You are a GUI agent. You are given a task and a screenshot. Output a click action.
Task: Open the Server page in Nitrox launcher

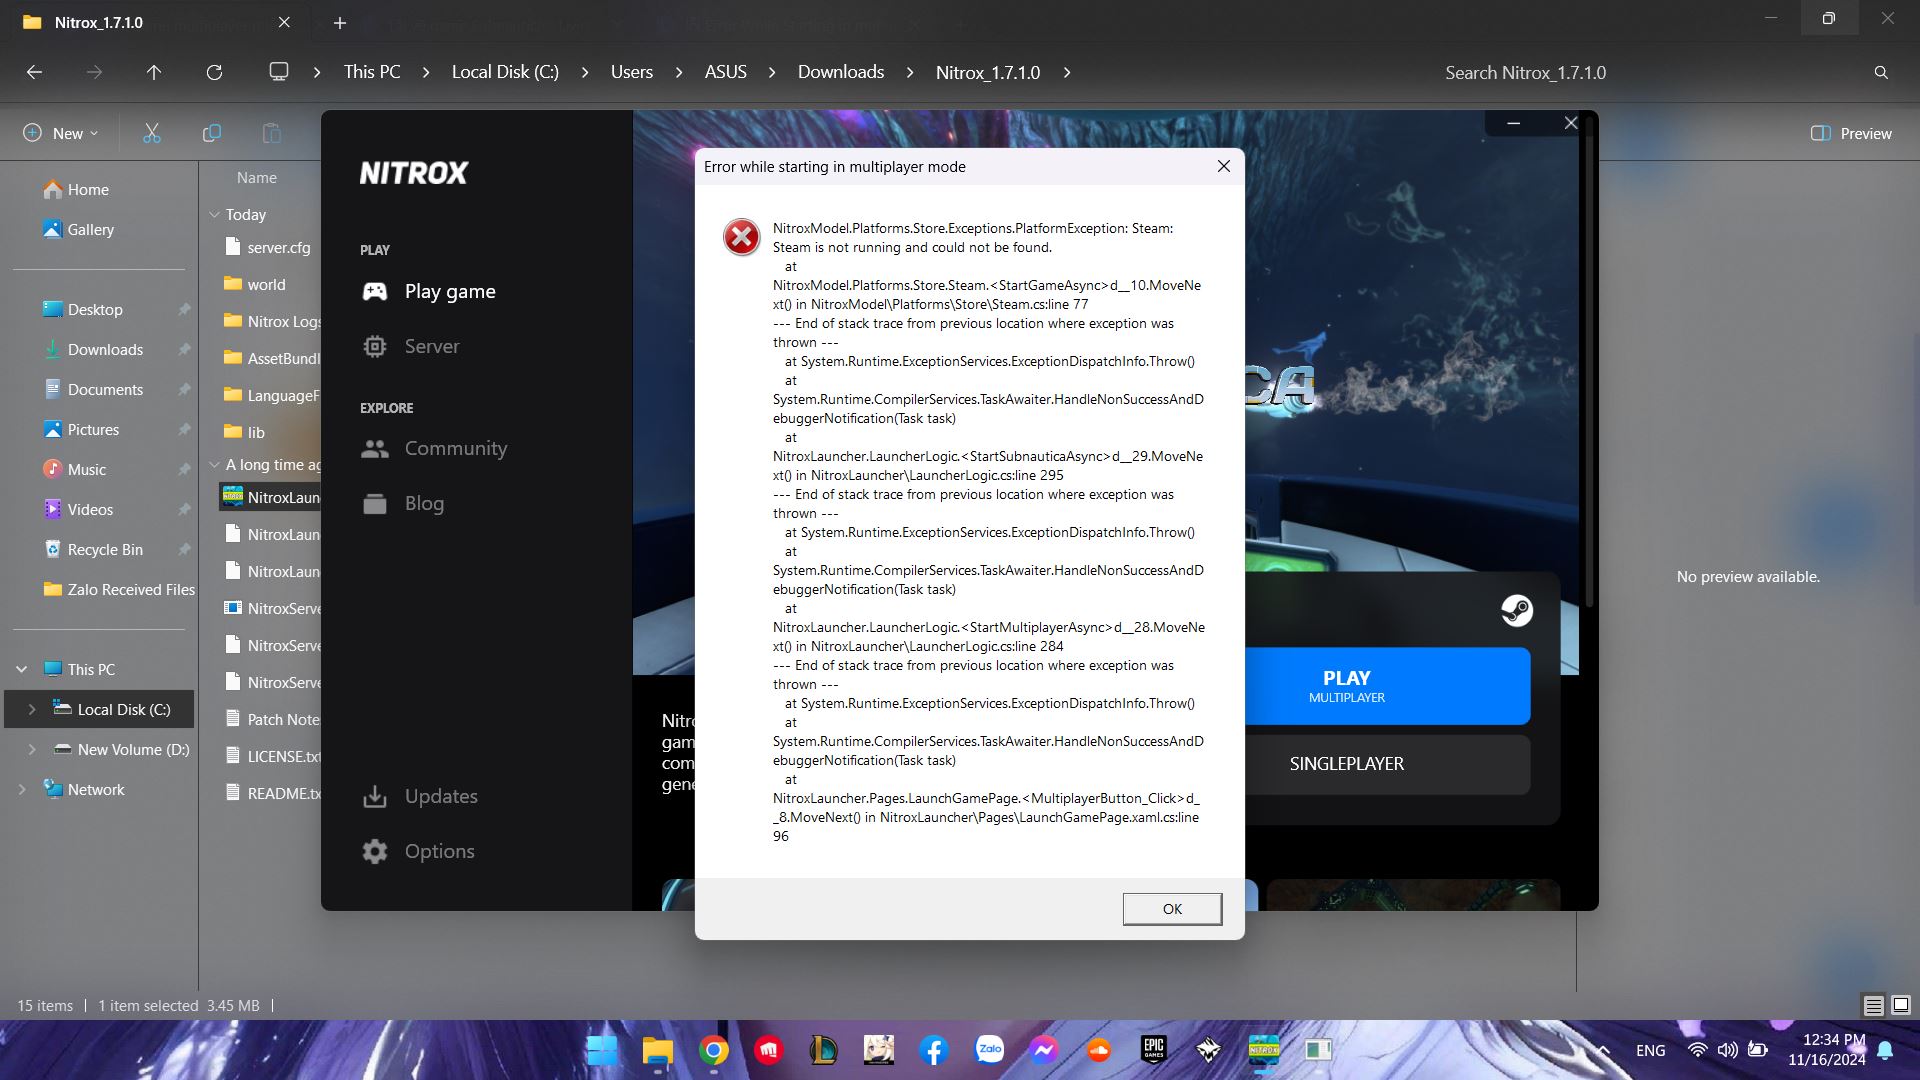tap(432, 345)
